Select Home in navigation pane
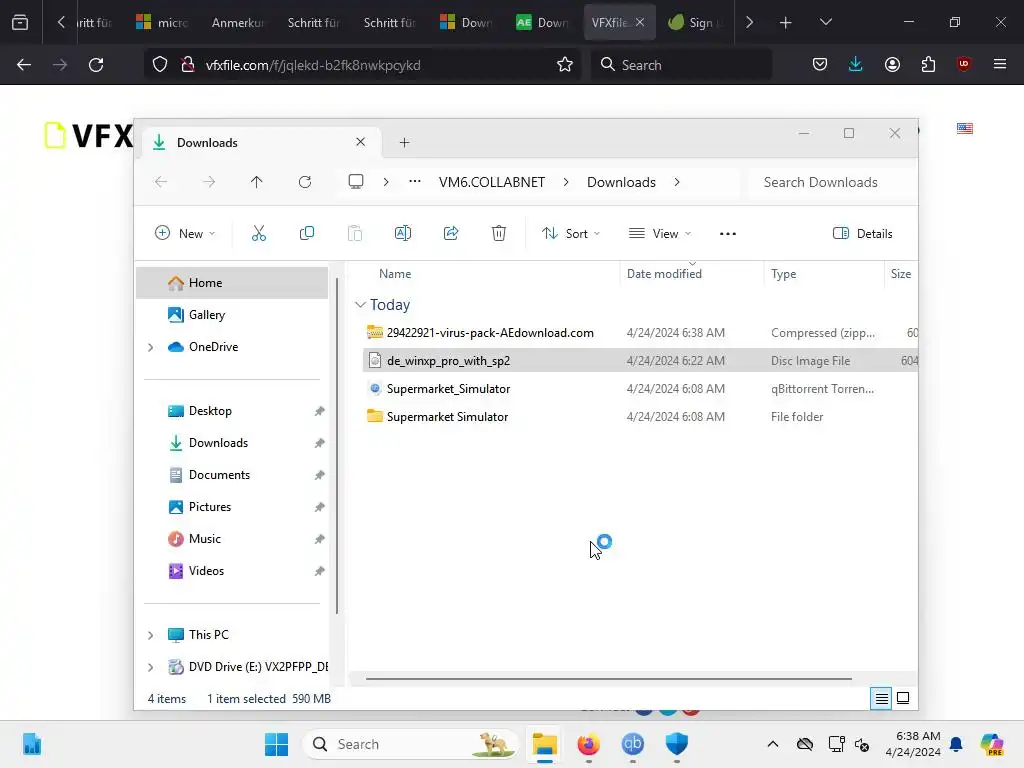This screenshot has height=768, width=1024. [x=232, y=283]
